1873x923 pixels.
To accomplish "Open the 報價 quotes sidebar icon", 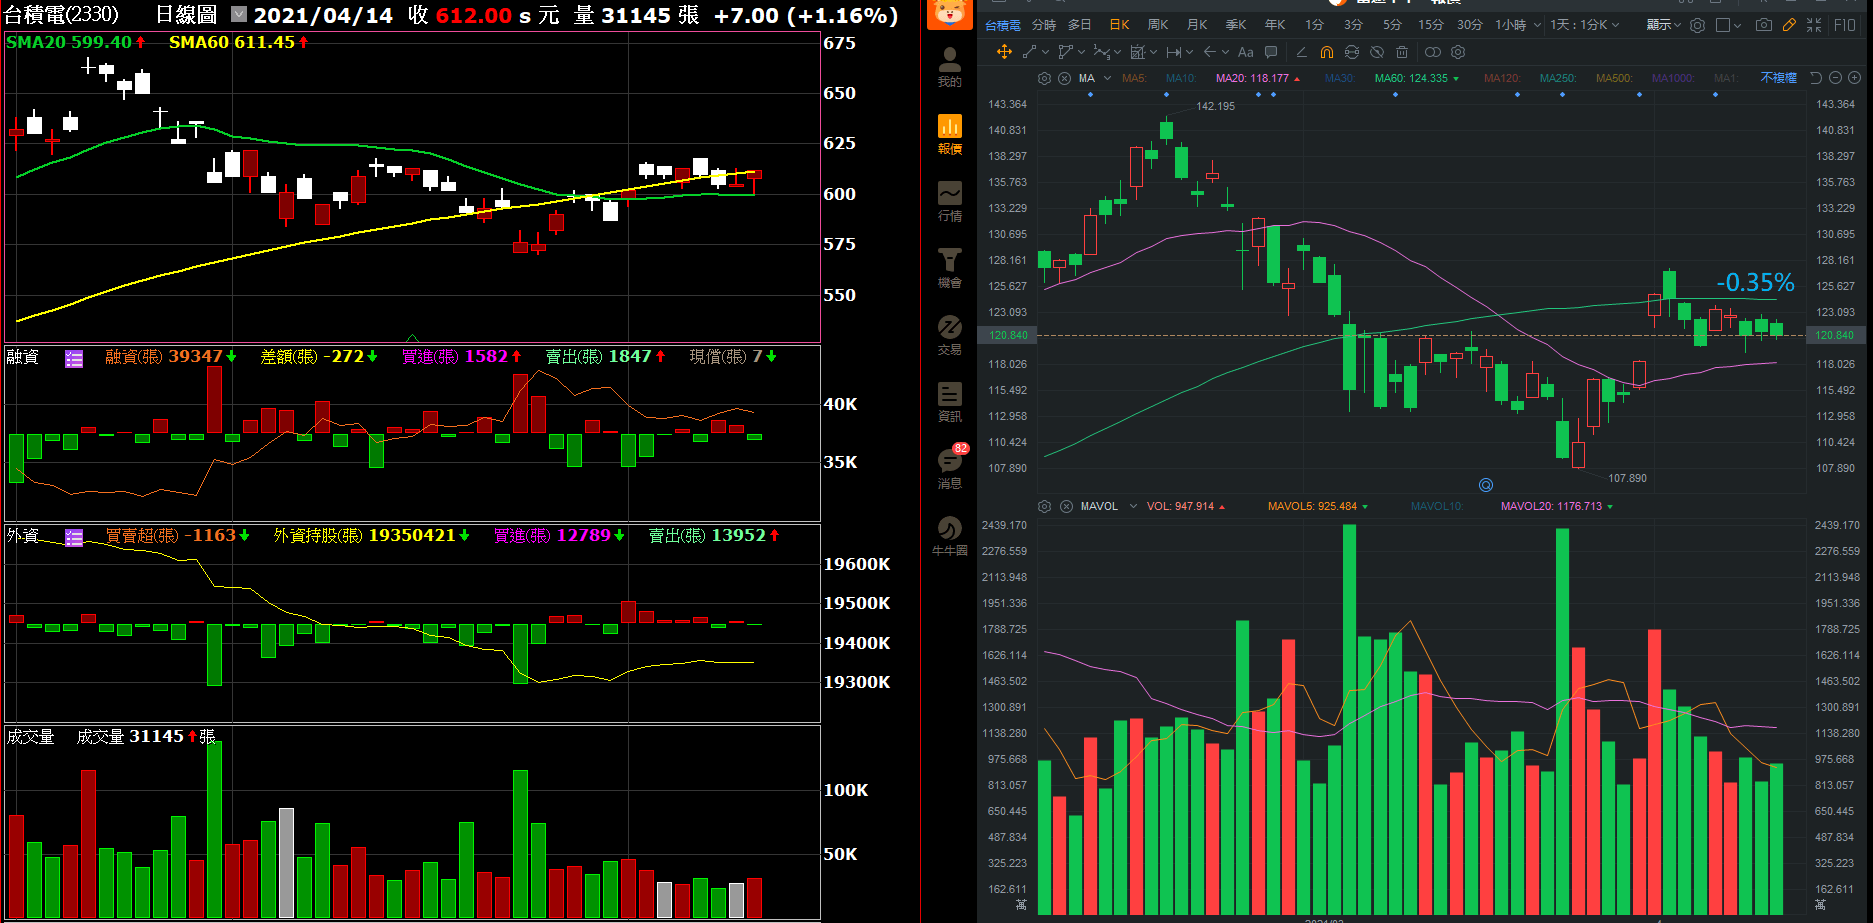I will 949,134.
